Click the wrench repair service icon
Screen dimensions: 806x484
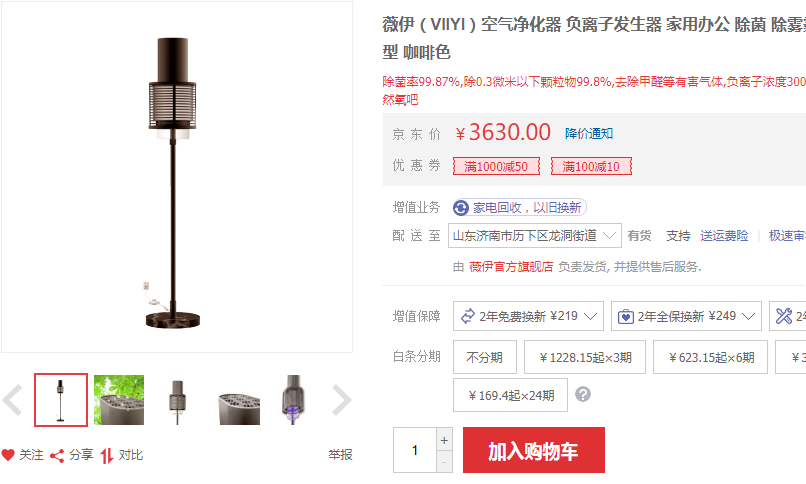(784, 316)
